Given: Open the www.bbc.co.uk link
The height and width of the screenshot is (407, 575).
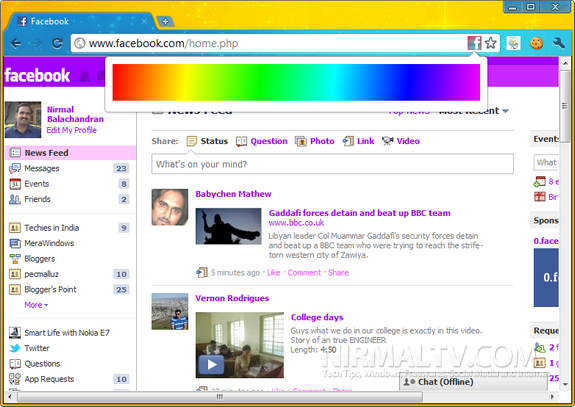Looking at the screenshot, I should tap(296, 223).
